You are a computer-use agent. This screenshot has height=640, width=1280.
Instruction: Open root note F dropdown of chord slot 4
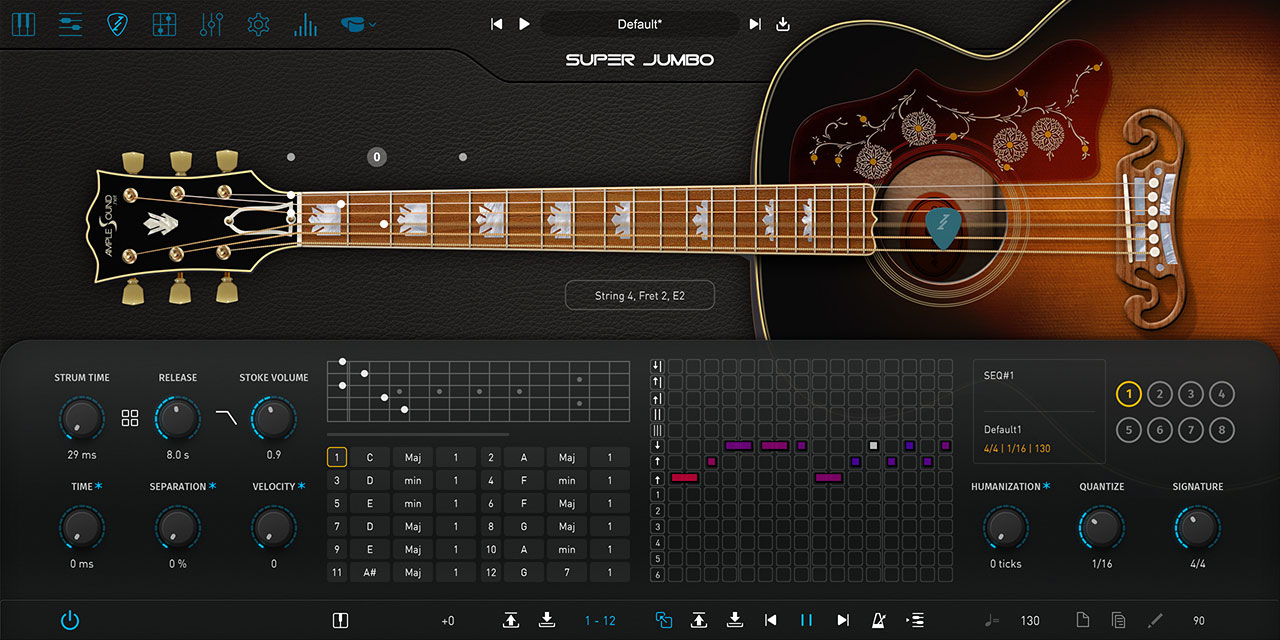[524, 480]
